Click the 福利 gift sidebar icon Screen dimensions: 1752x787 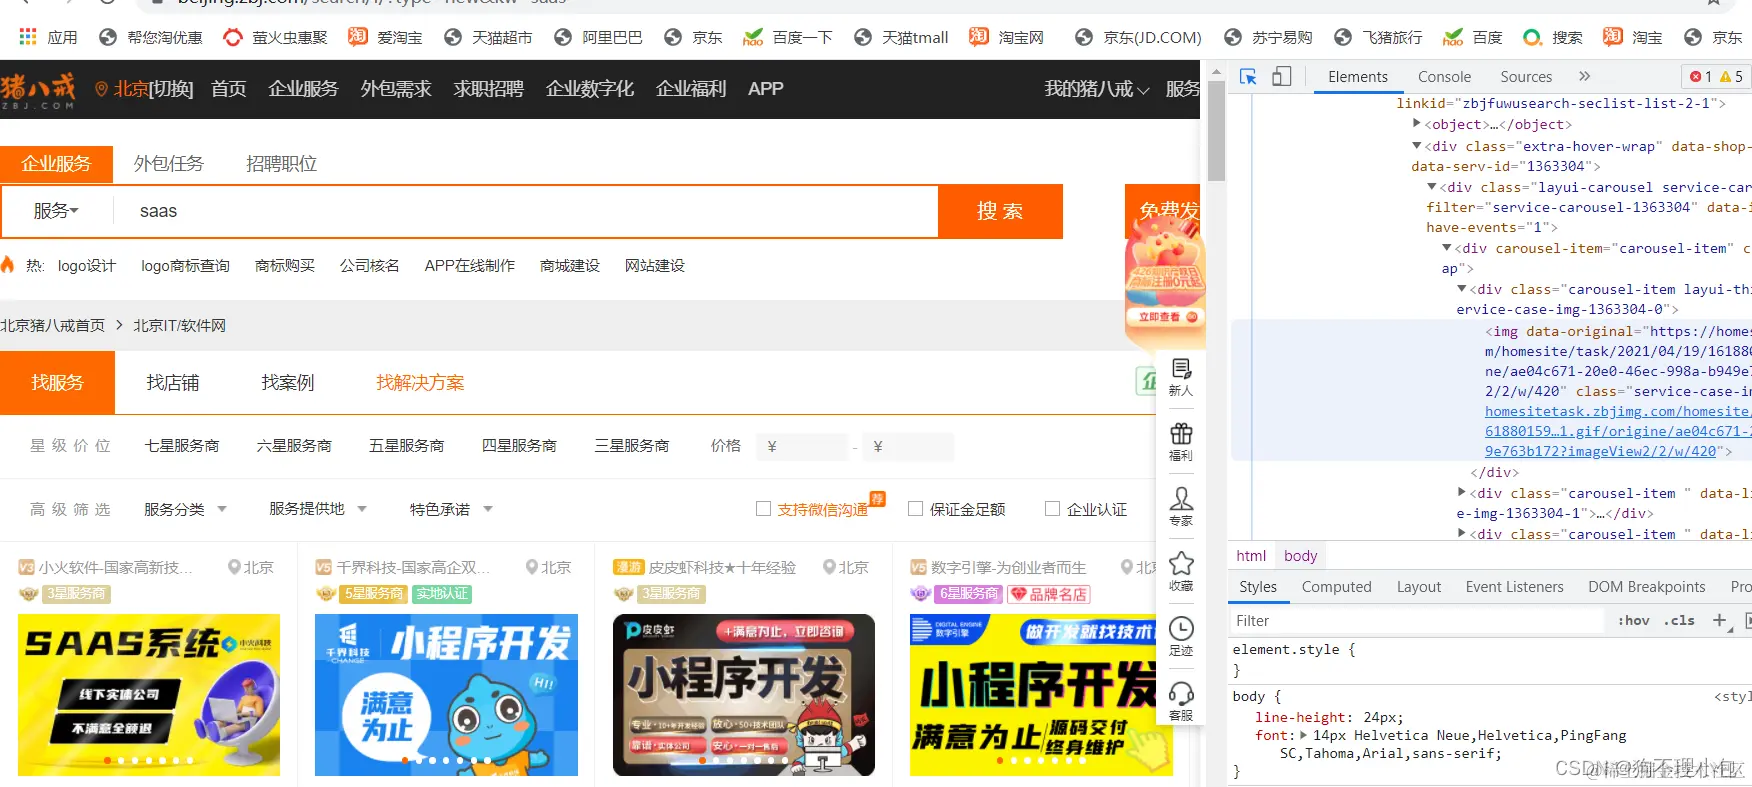pyautogui.click(x=1181, y=442)
